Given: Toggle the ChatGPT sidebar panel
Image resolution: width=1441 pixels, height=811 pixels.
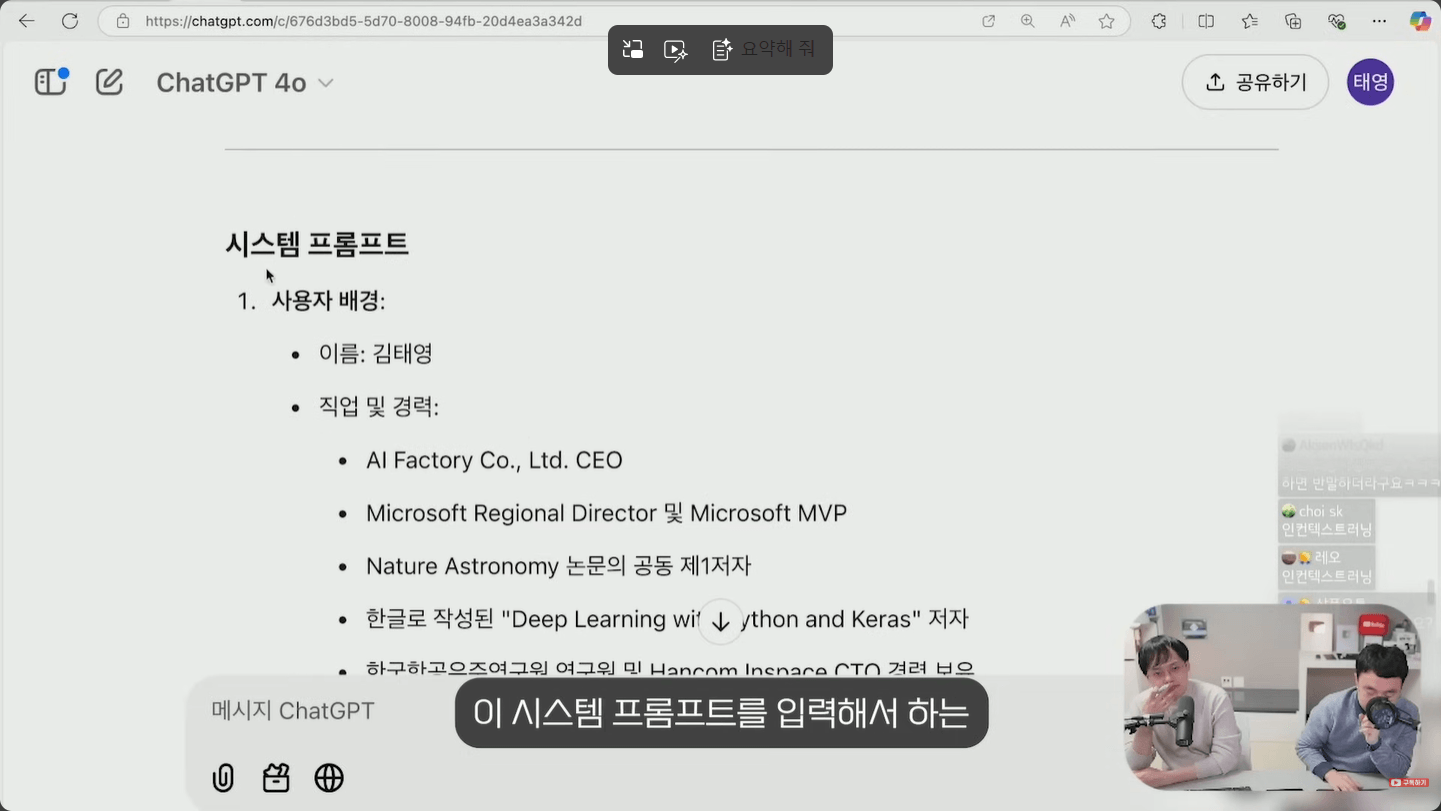Looking at the screenshot, I should coord(51,82).
